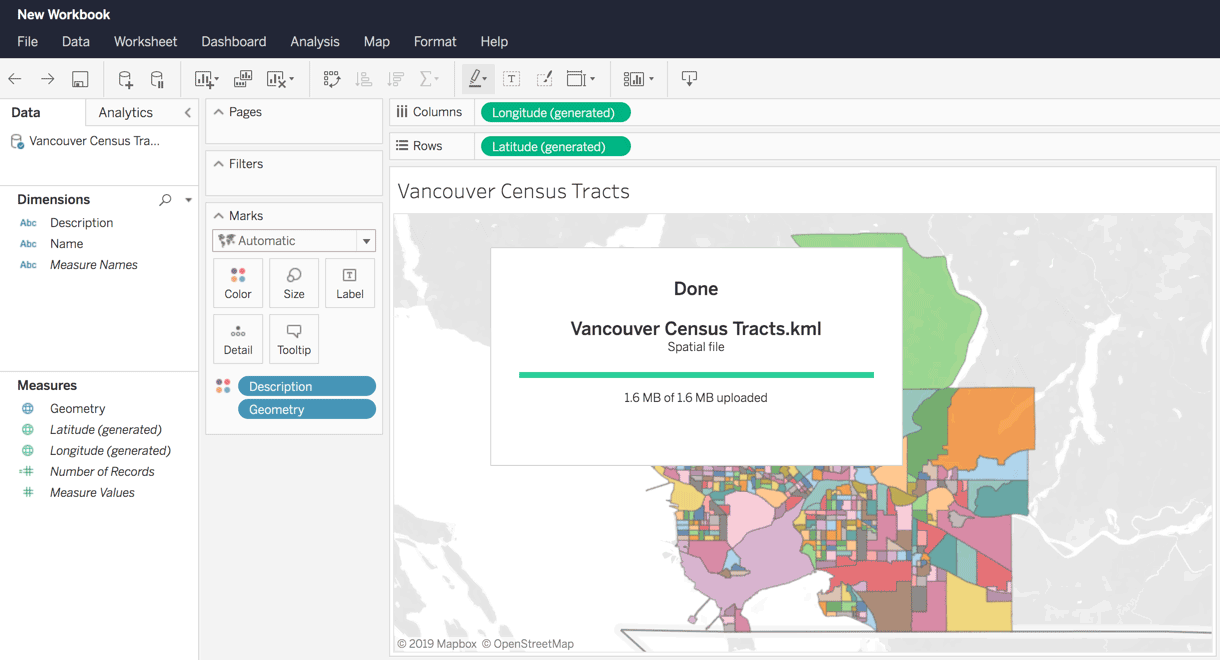Collapse the Filters shelf chevron
Viewport: 1220px width, 660px height.
click(x=219, y=164)
